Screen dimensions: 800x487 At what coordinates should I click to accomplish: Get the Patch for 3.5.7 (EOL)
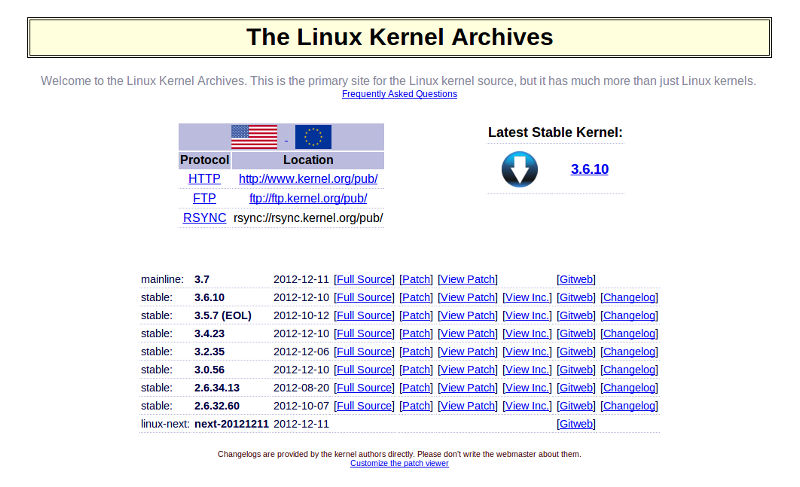[x=416, y=316]
